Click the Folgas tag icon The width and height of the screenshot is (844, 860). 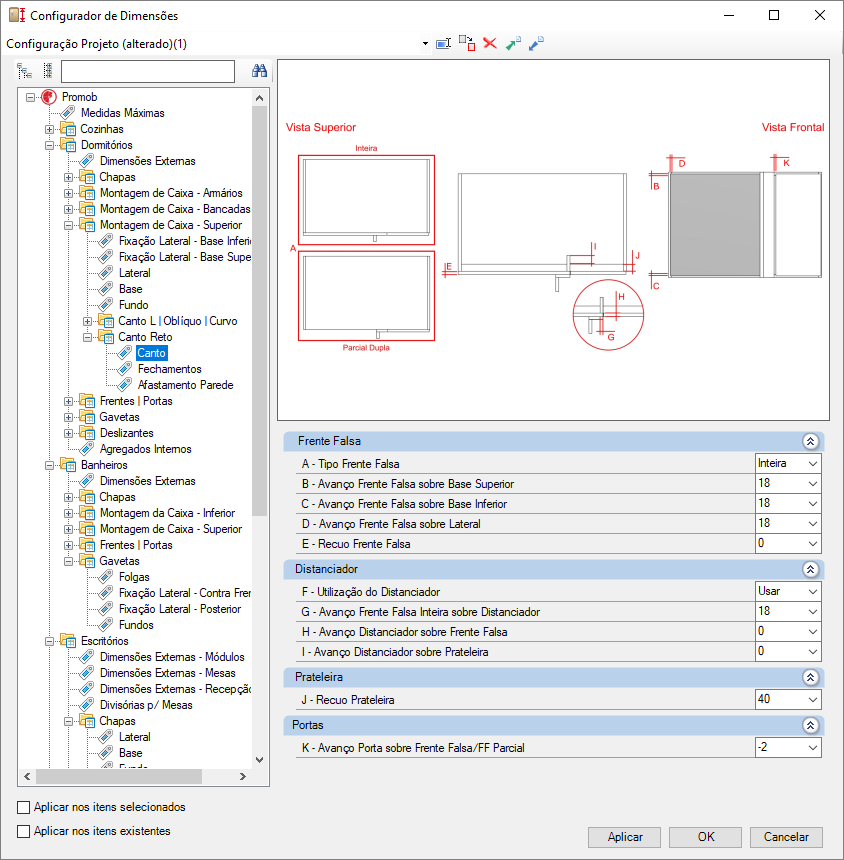[x=106, y=577]
